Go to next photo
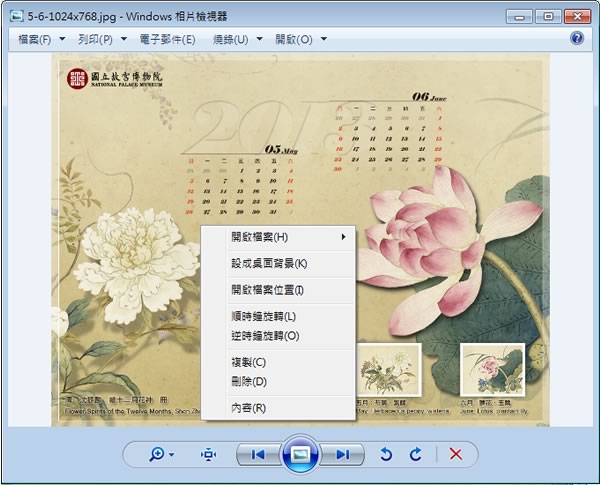The width and height of the screenshot is (600, 485). (342, 454)
